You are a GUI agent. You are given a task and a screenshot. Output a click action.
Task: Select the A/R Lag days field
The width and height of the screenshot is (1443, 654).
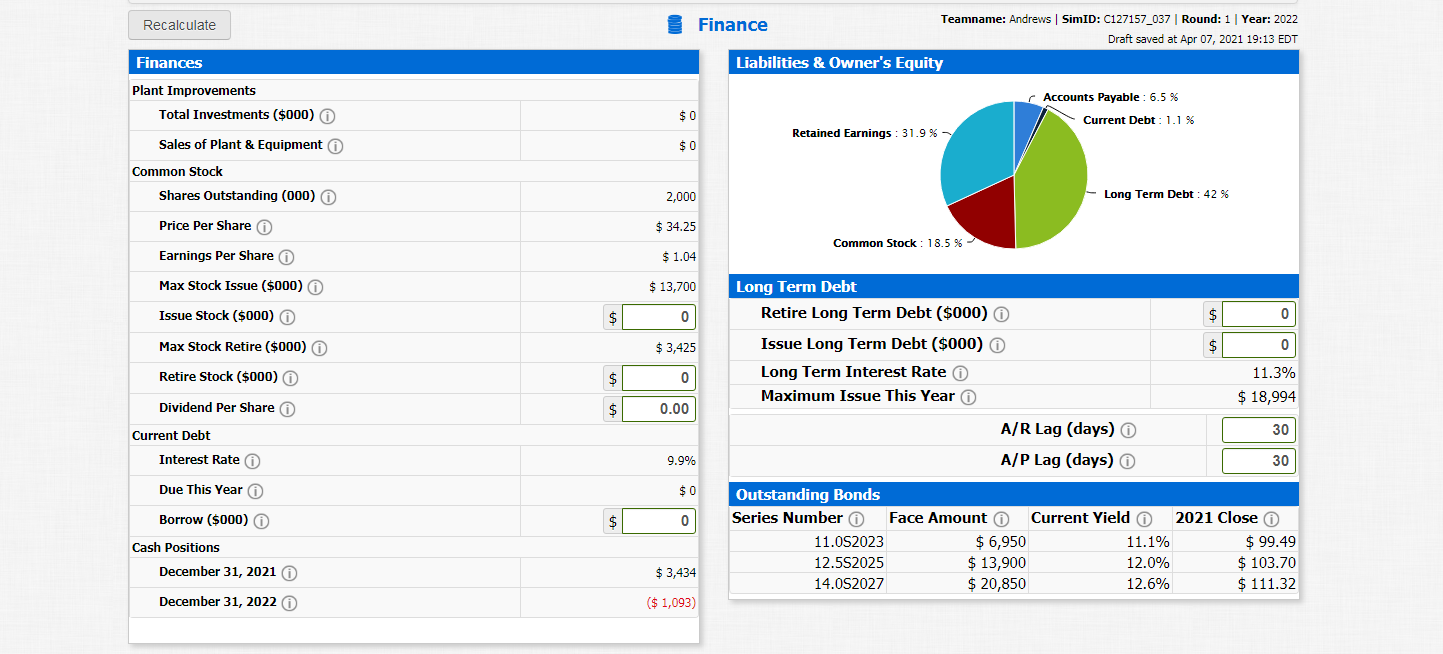tap(1258, 430)
